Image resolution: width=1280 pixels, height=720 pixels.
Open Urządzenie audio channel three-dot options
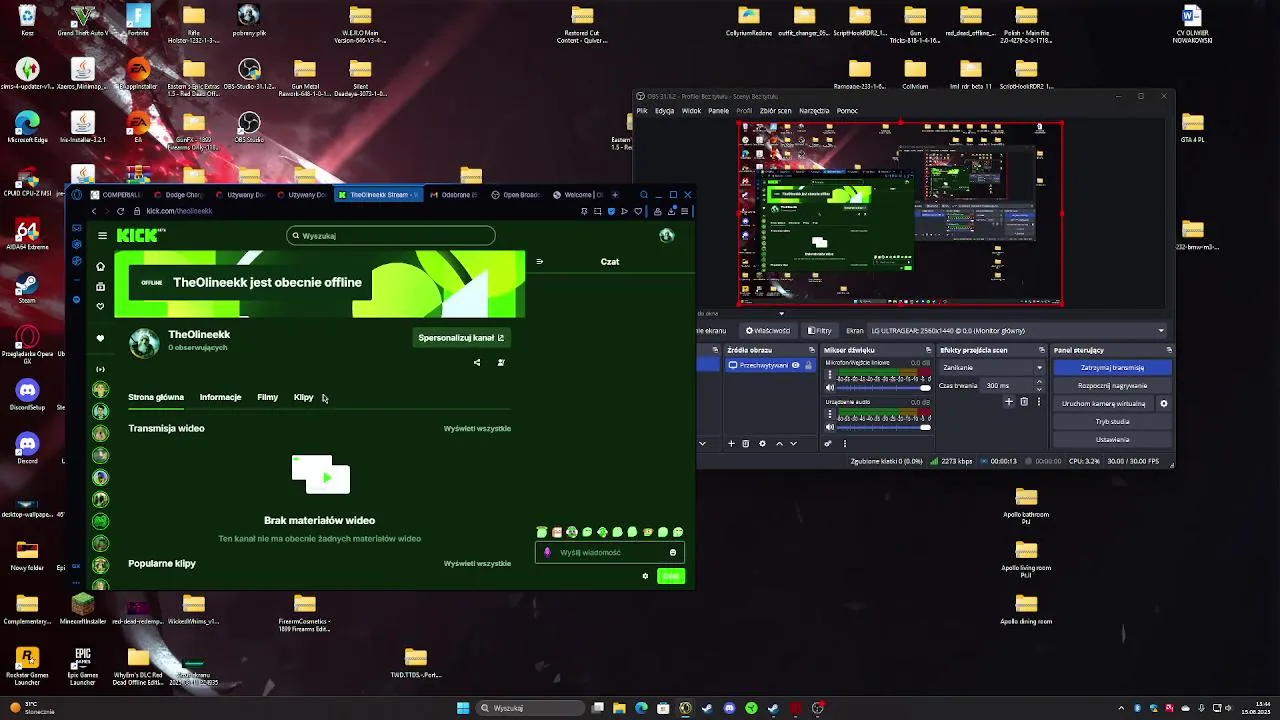tap(830, 414)
